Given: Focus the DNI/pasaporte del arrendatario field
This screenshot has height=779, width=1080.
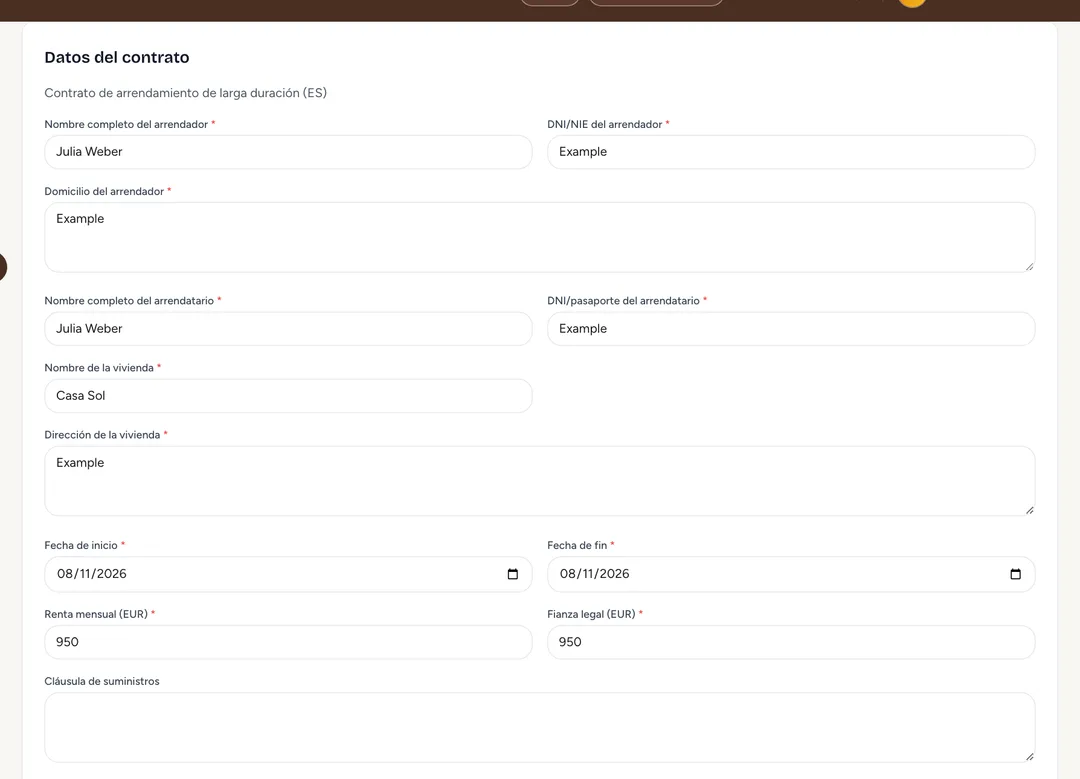Looking at the screenshot, I should pyautogui.click(x=791, y=329).
